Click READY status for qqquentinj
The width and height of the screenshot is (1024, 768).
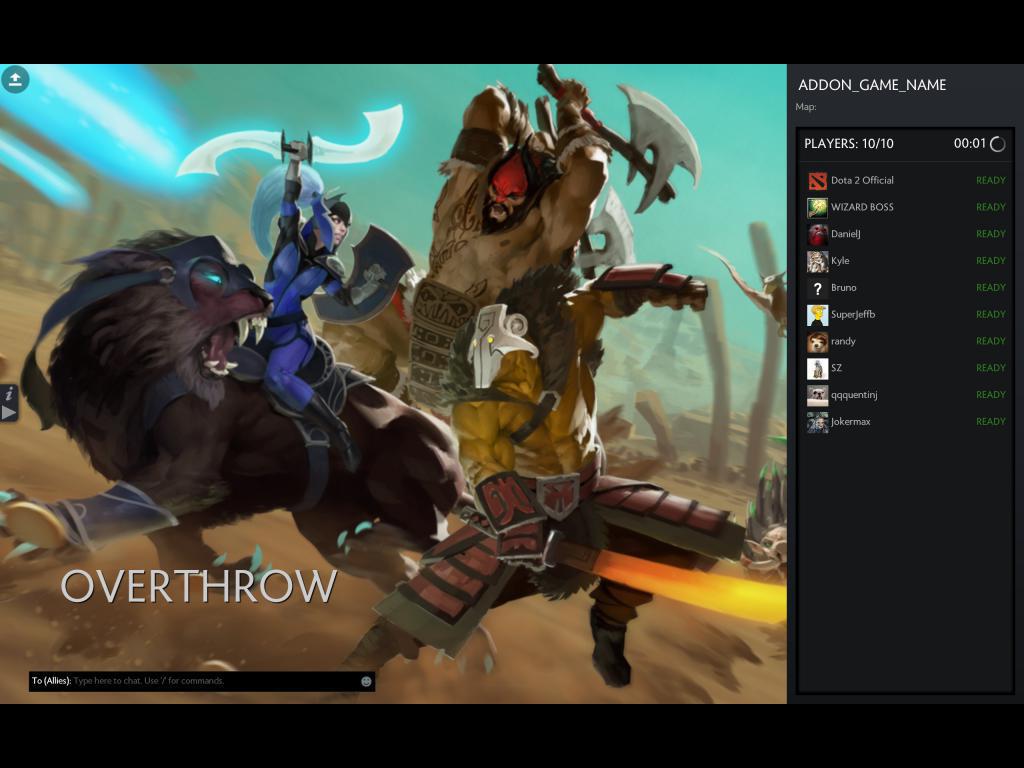tap(991, 394)
